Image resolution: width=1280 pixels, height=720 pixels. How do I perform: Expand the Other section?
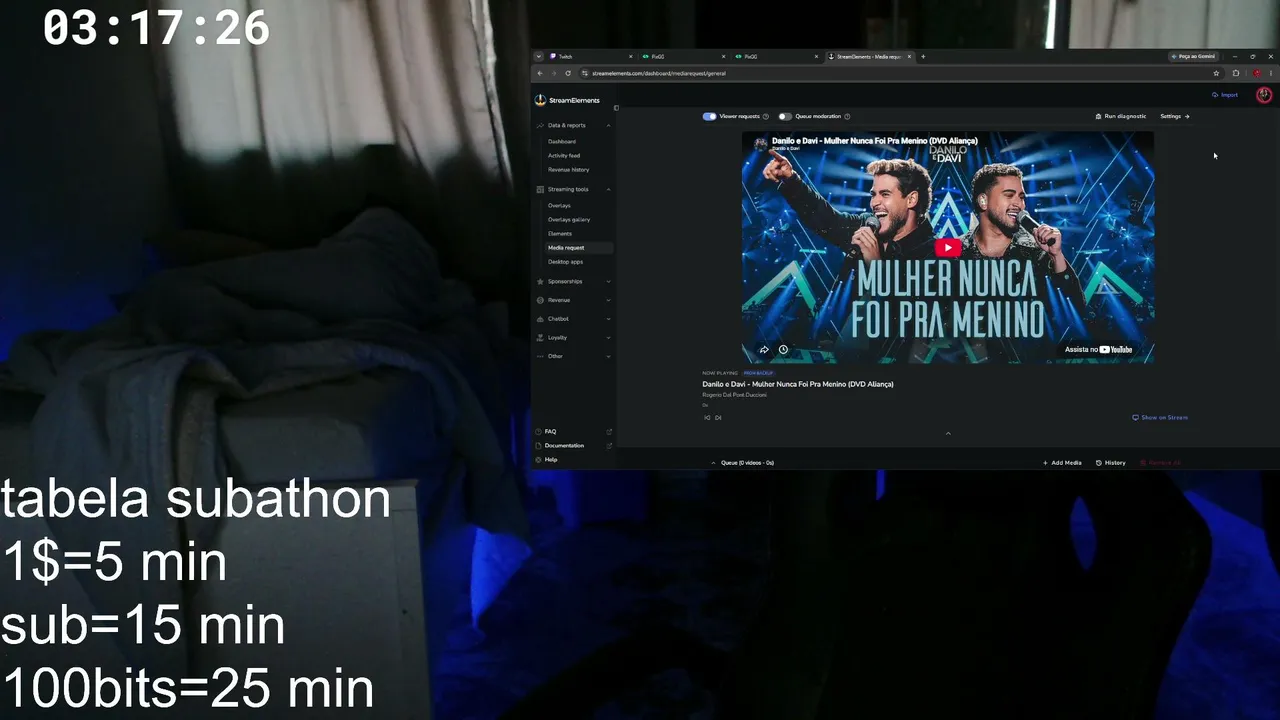(609, 356)
